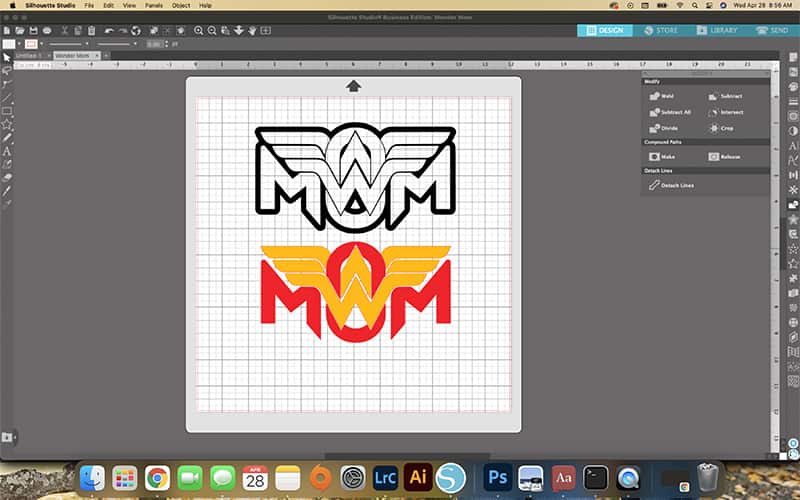Screen dimensions: 800x500
Task: Click Make compound path button
Action: tap(662, 157)
